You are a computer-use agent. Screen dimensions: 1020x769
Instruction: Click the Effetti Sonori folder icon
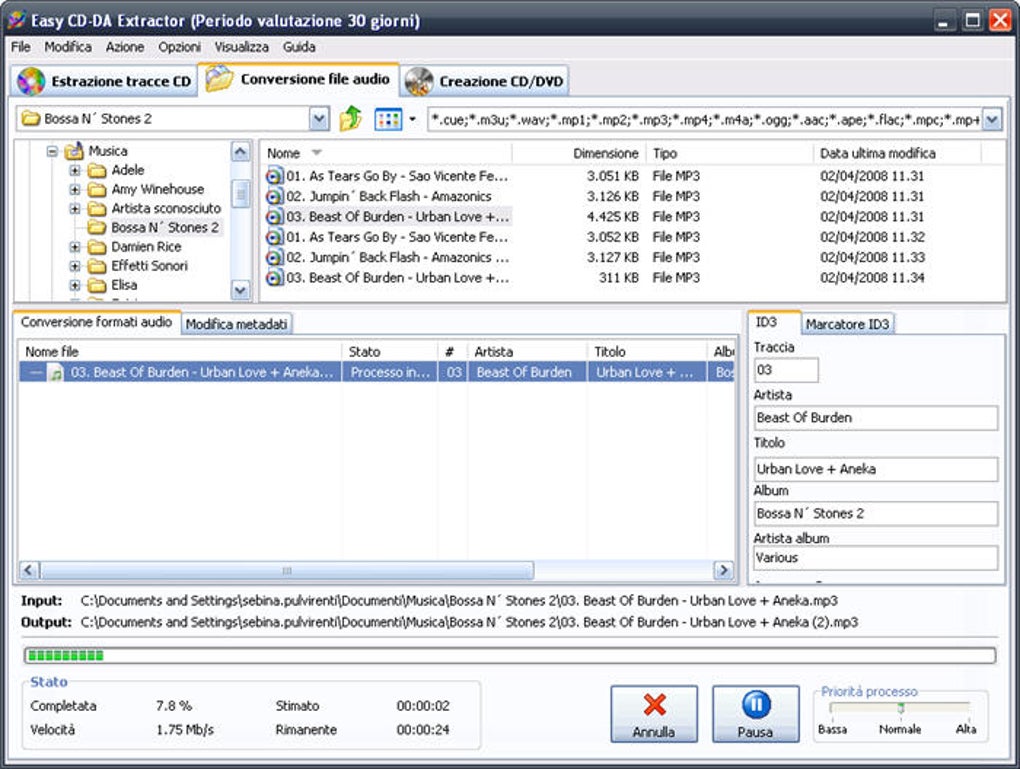97,266
